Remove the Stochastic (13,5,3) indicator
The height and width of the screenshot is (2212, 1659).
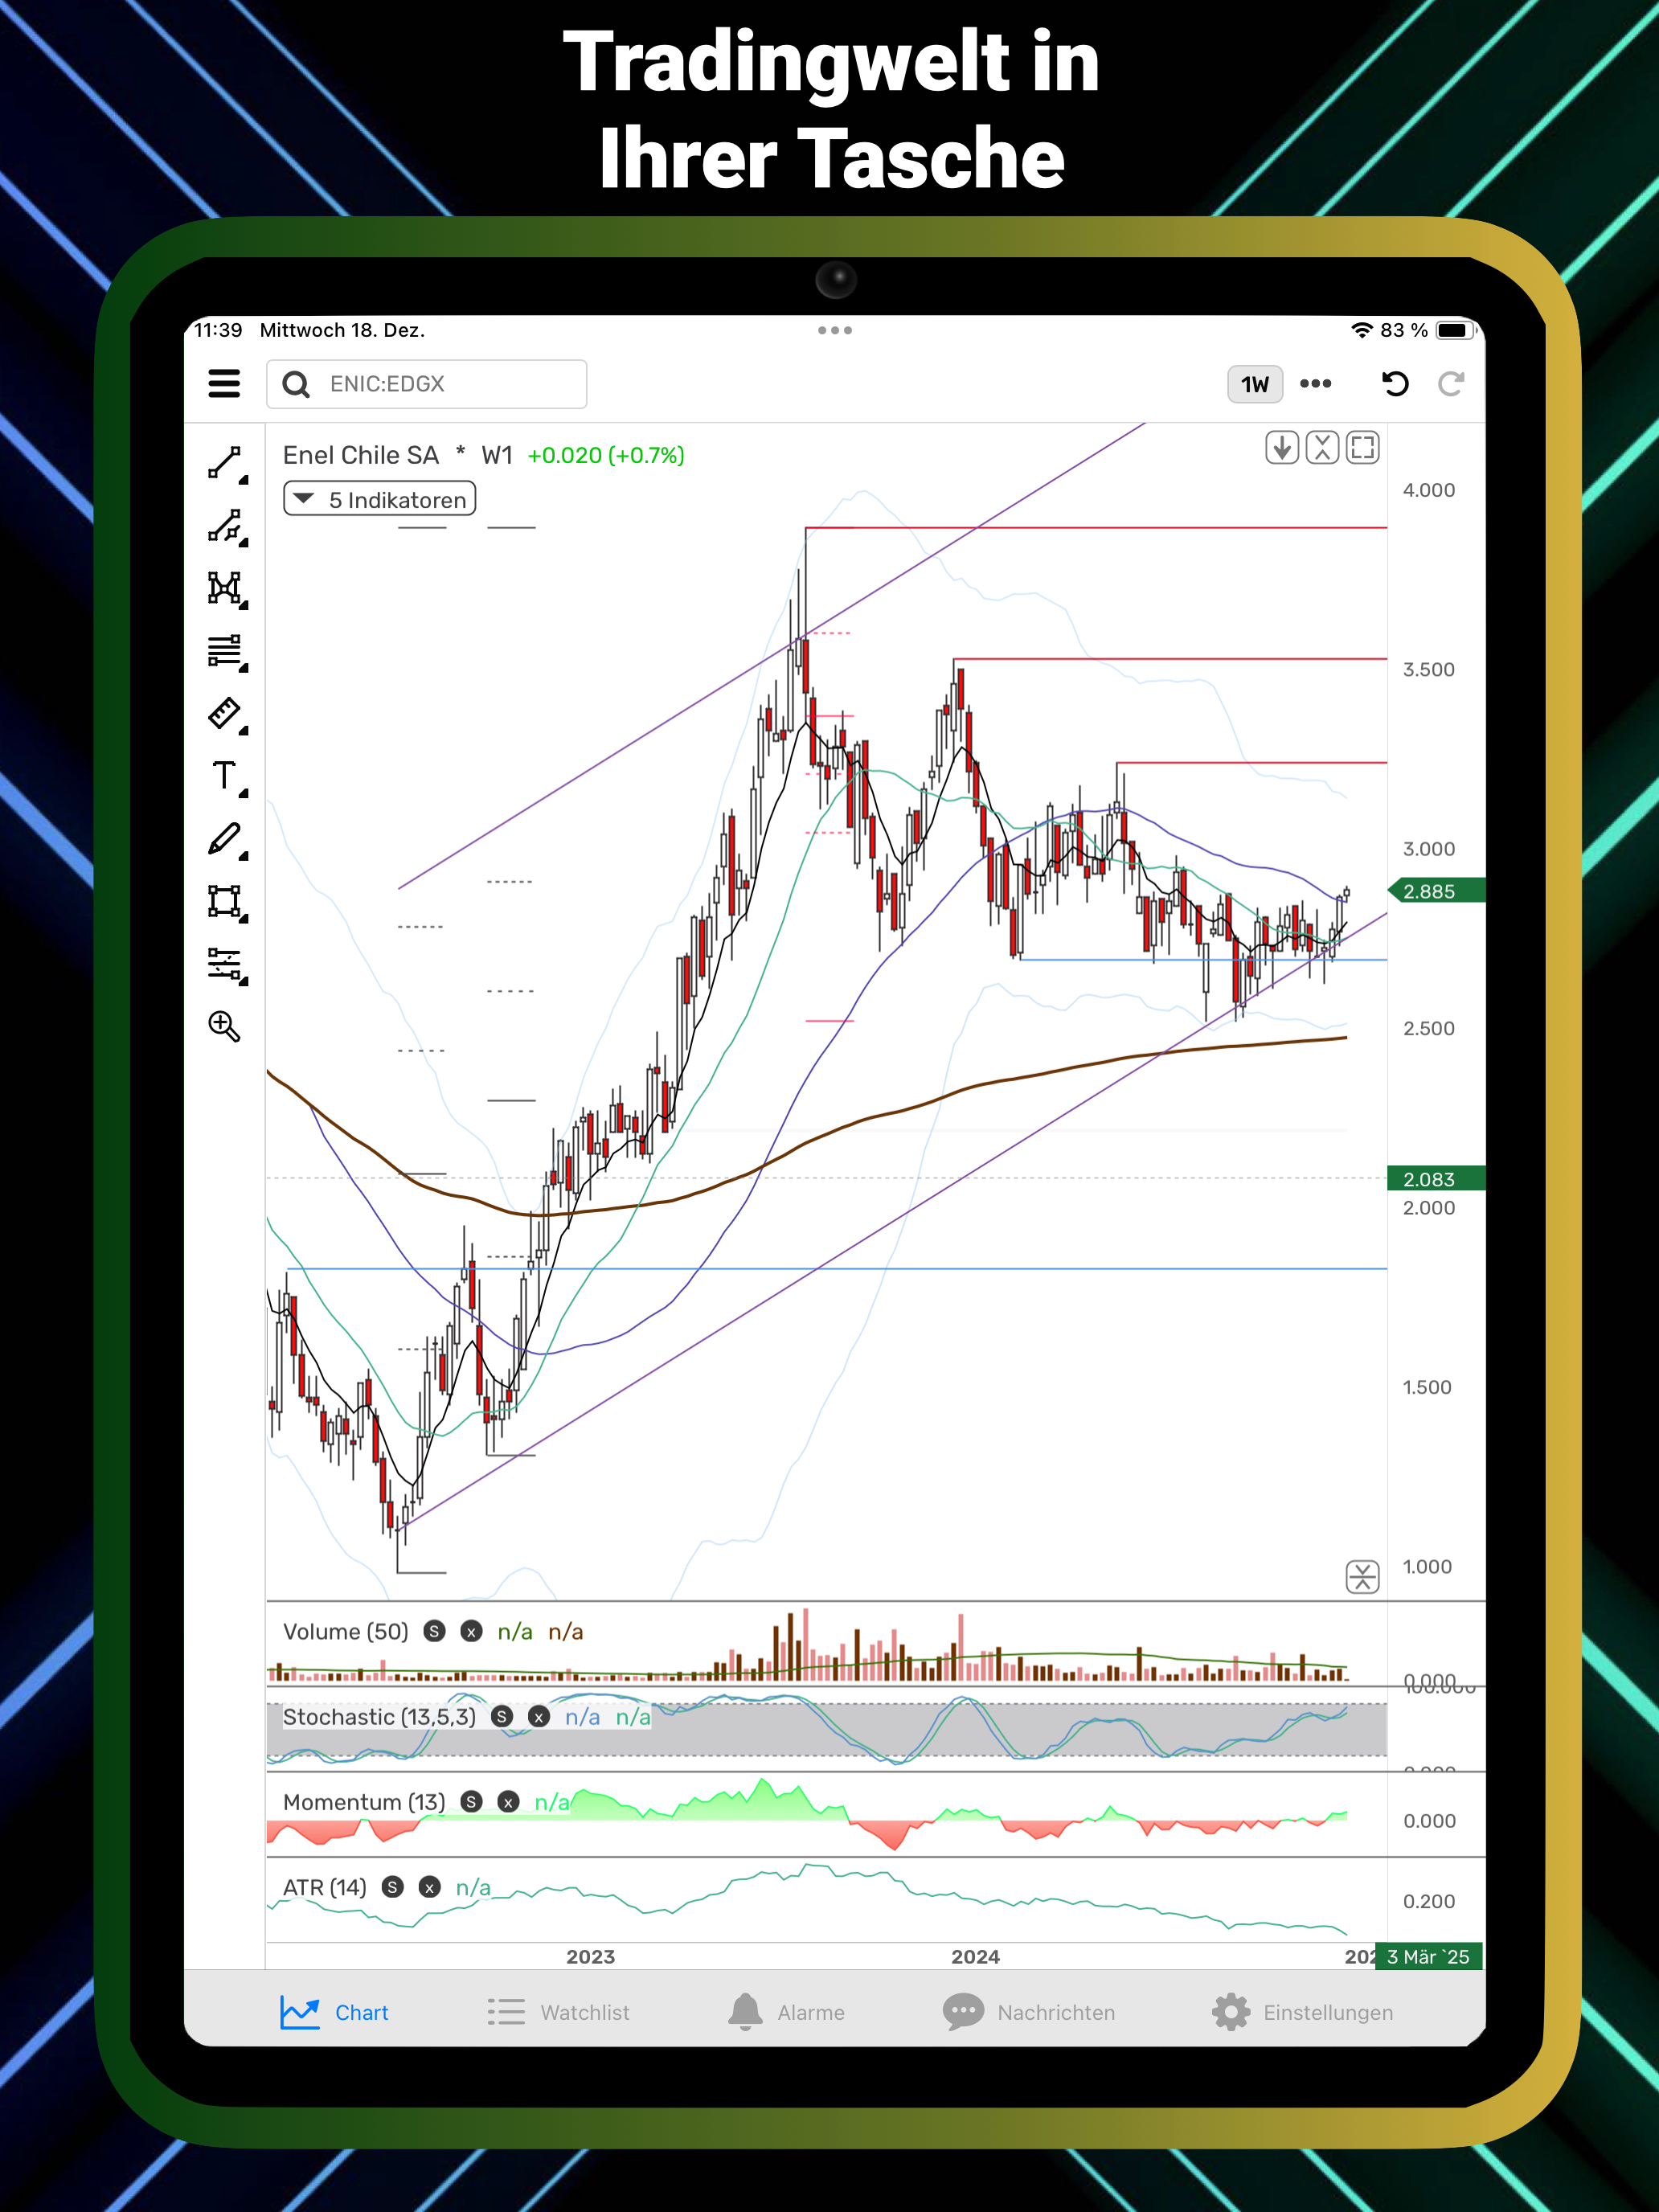coord(539,1716)
